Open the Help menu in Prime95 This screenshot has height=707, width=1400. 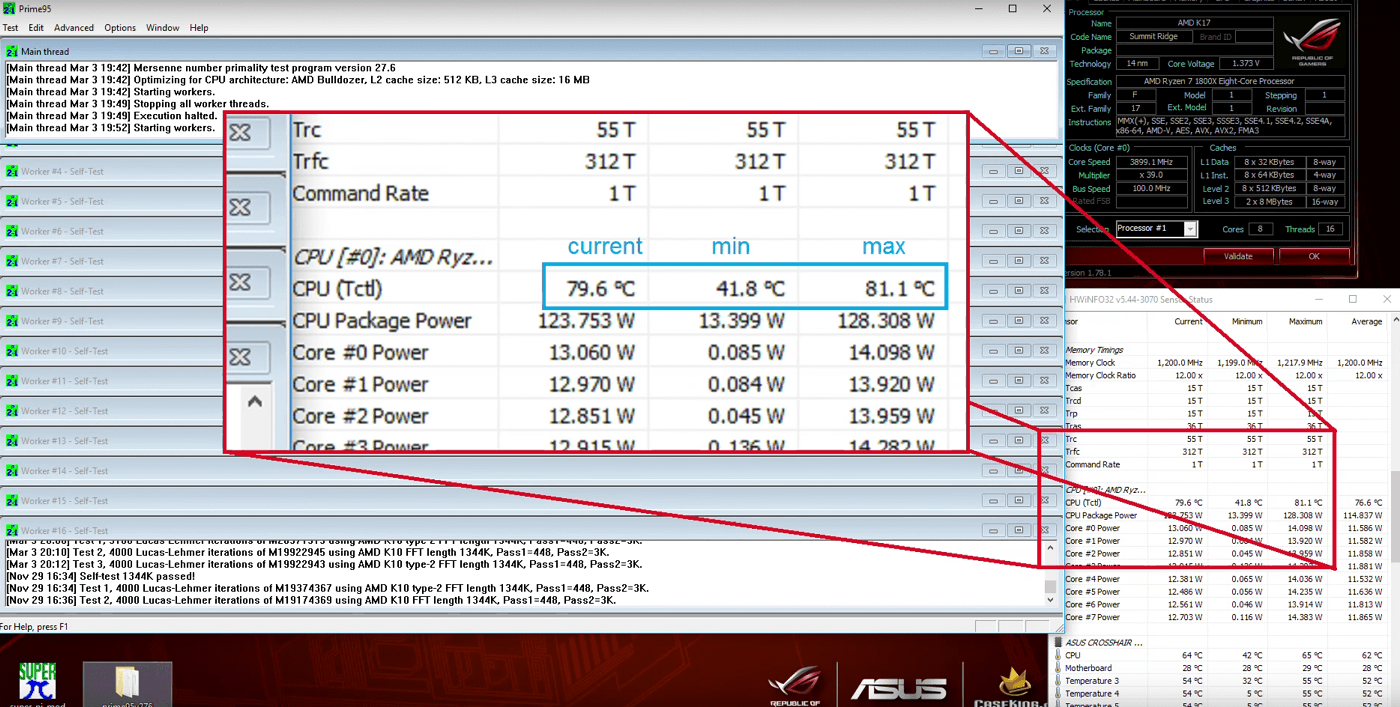click(199, 28)
